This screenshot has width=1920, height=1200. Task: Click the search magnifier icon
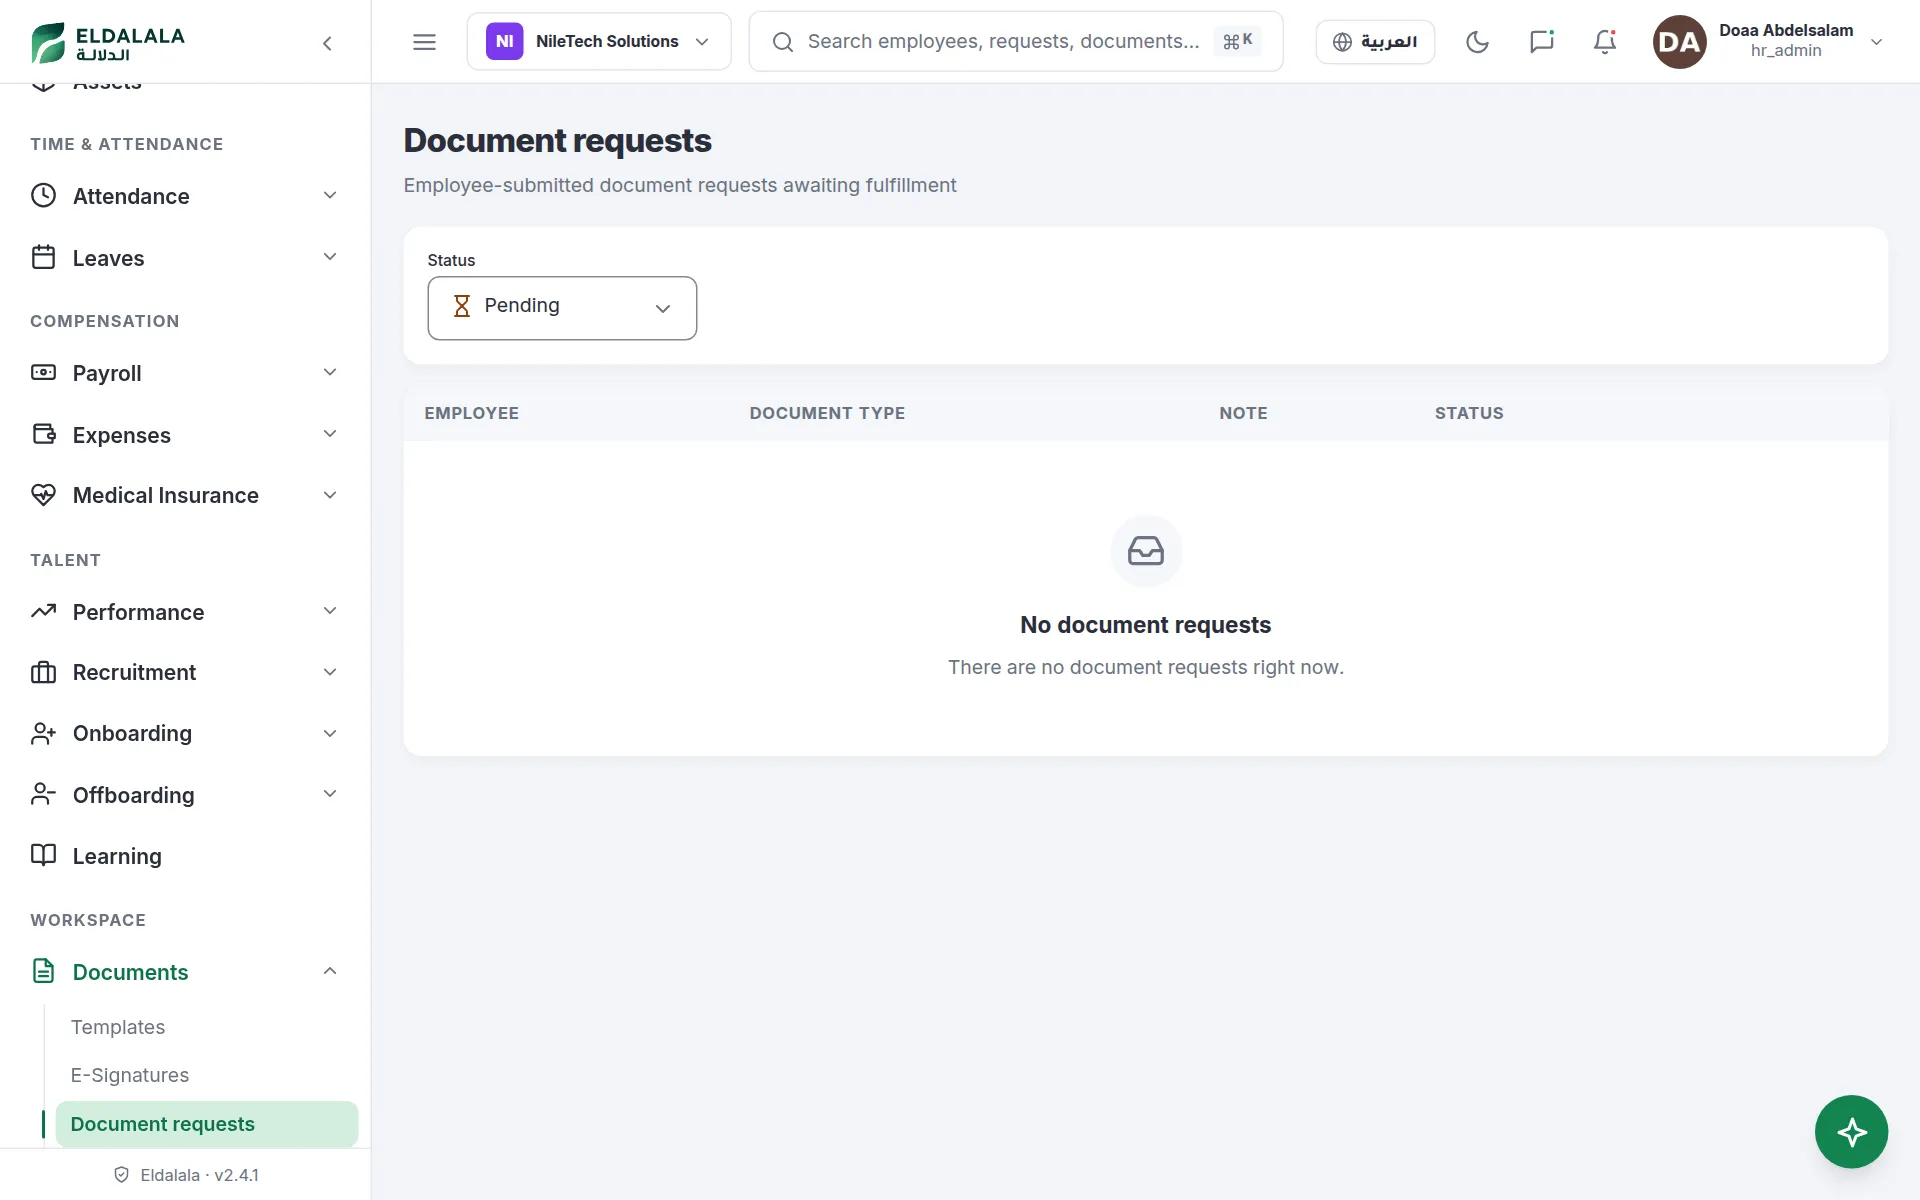[x=783, y=42]
